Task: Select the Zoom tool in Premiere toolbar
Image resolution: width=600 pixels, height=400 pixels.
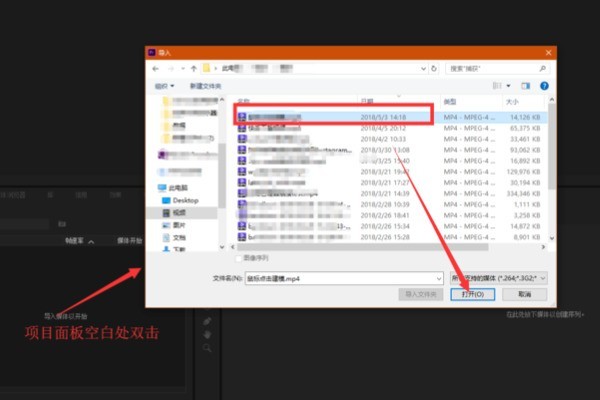Action: pos(207,348)
